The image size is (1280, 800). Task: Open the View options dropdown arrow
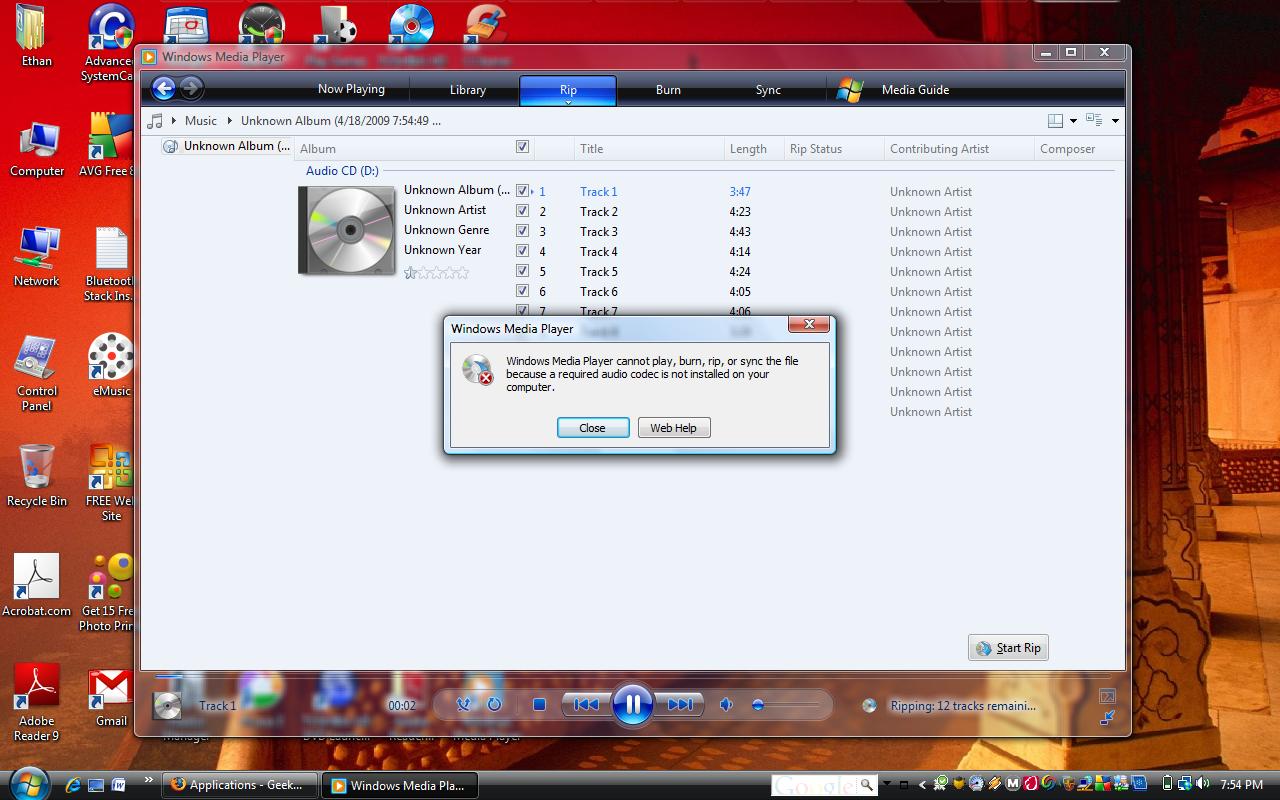coord(1115,121)
